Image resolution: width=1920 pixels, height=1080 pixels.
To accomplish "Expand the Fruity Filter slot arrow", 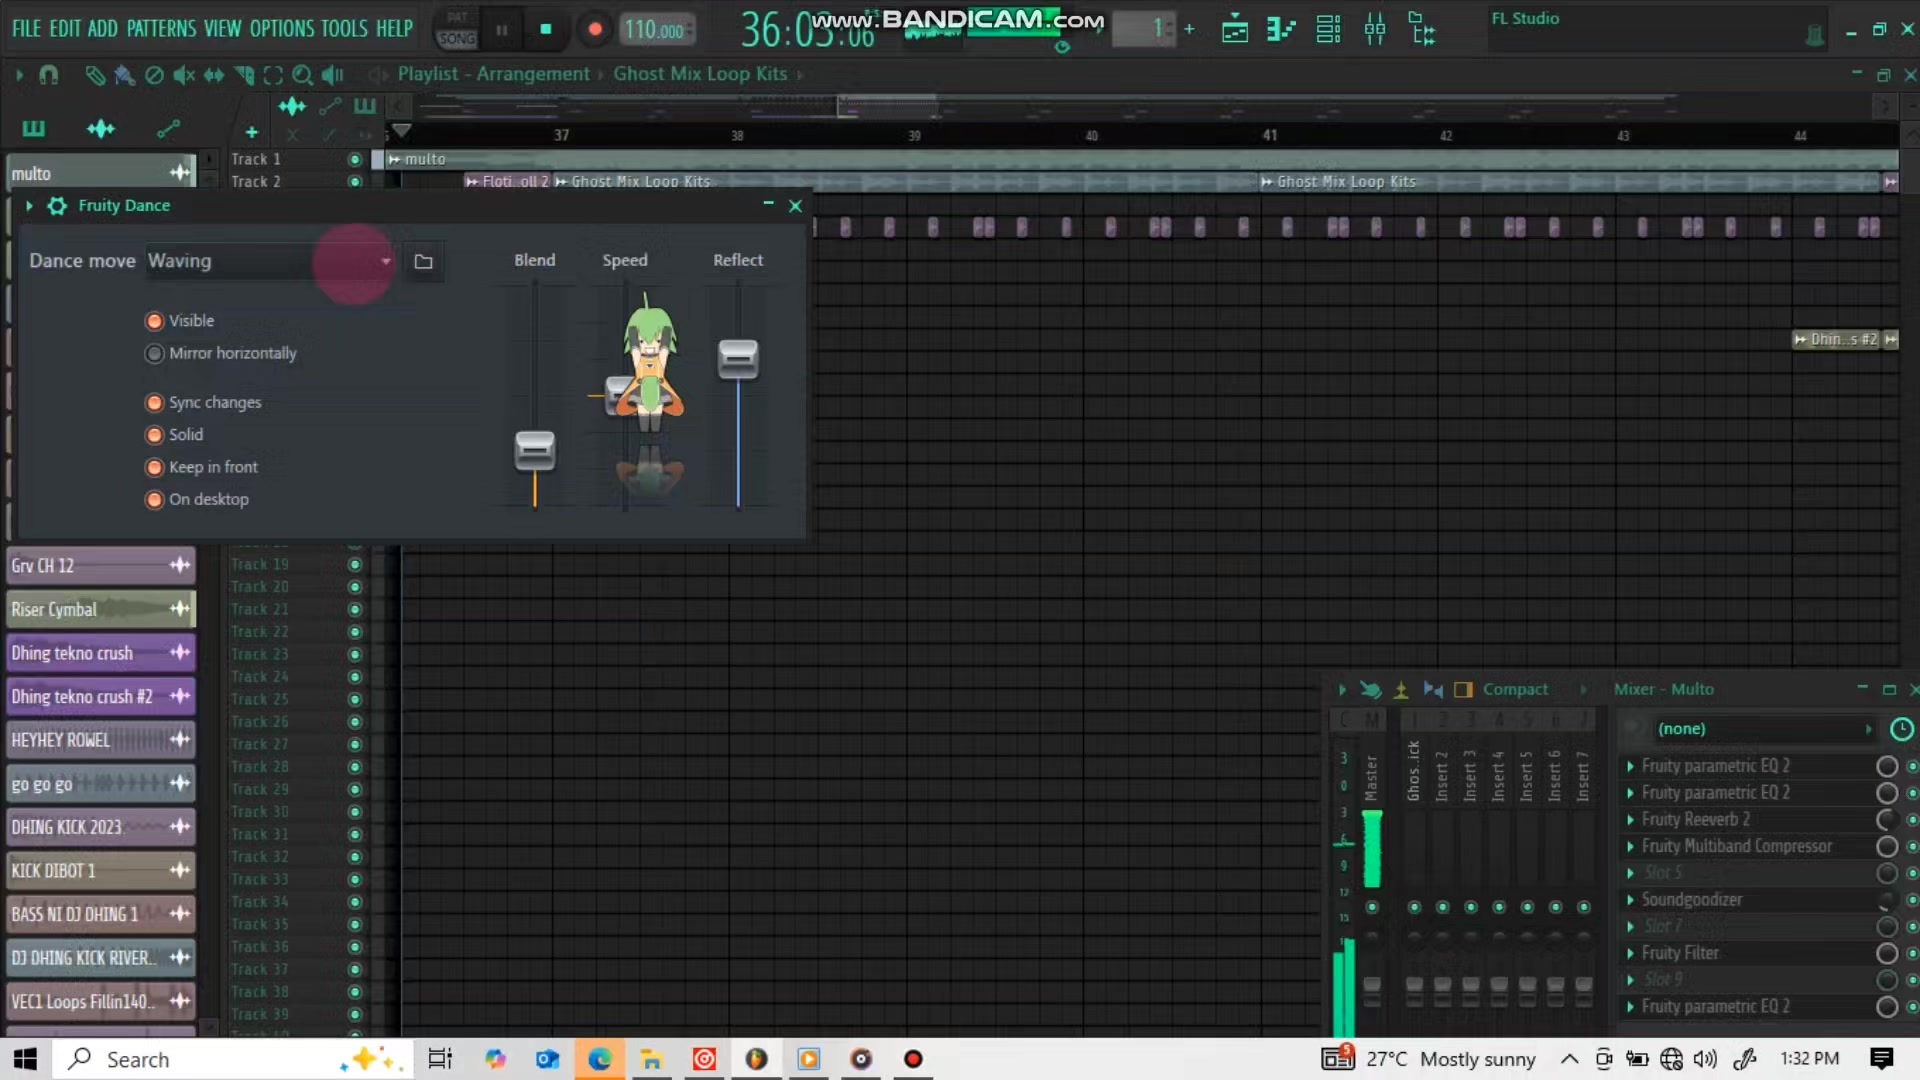I will click(1630, 954).
